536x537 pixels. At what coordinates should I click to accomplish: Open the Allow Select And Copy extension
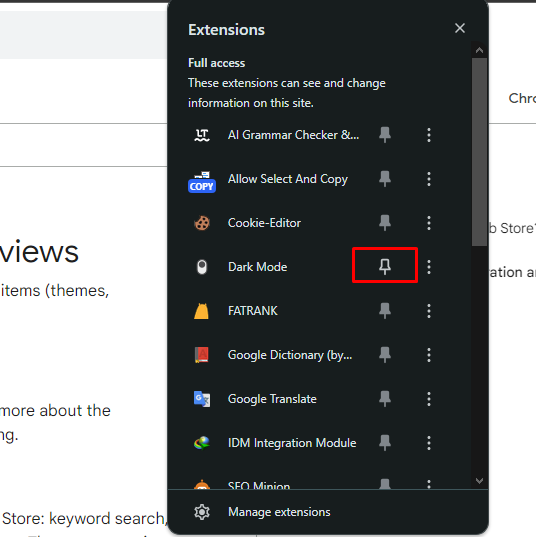[x=202, y=182]
